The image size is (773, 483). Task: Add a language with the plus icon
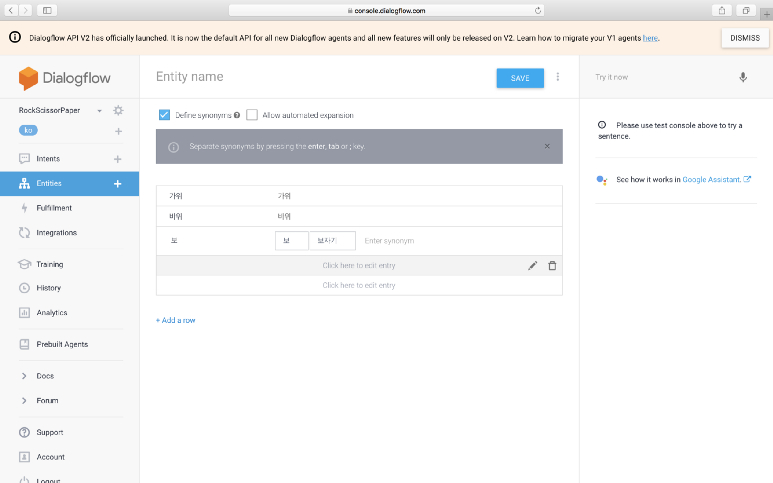point(118,131)
